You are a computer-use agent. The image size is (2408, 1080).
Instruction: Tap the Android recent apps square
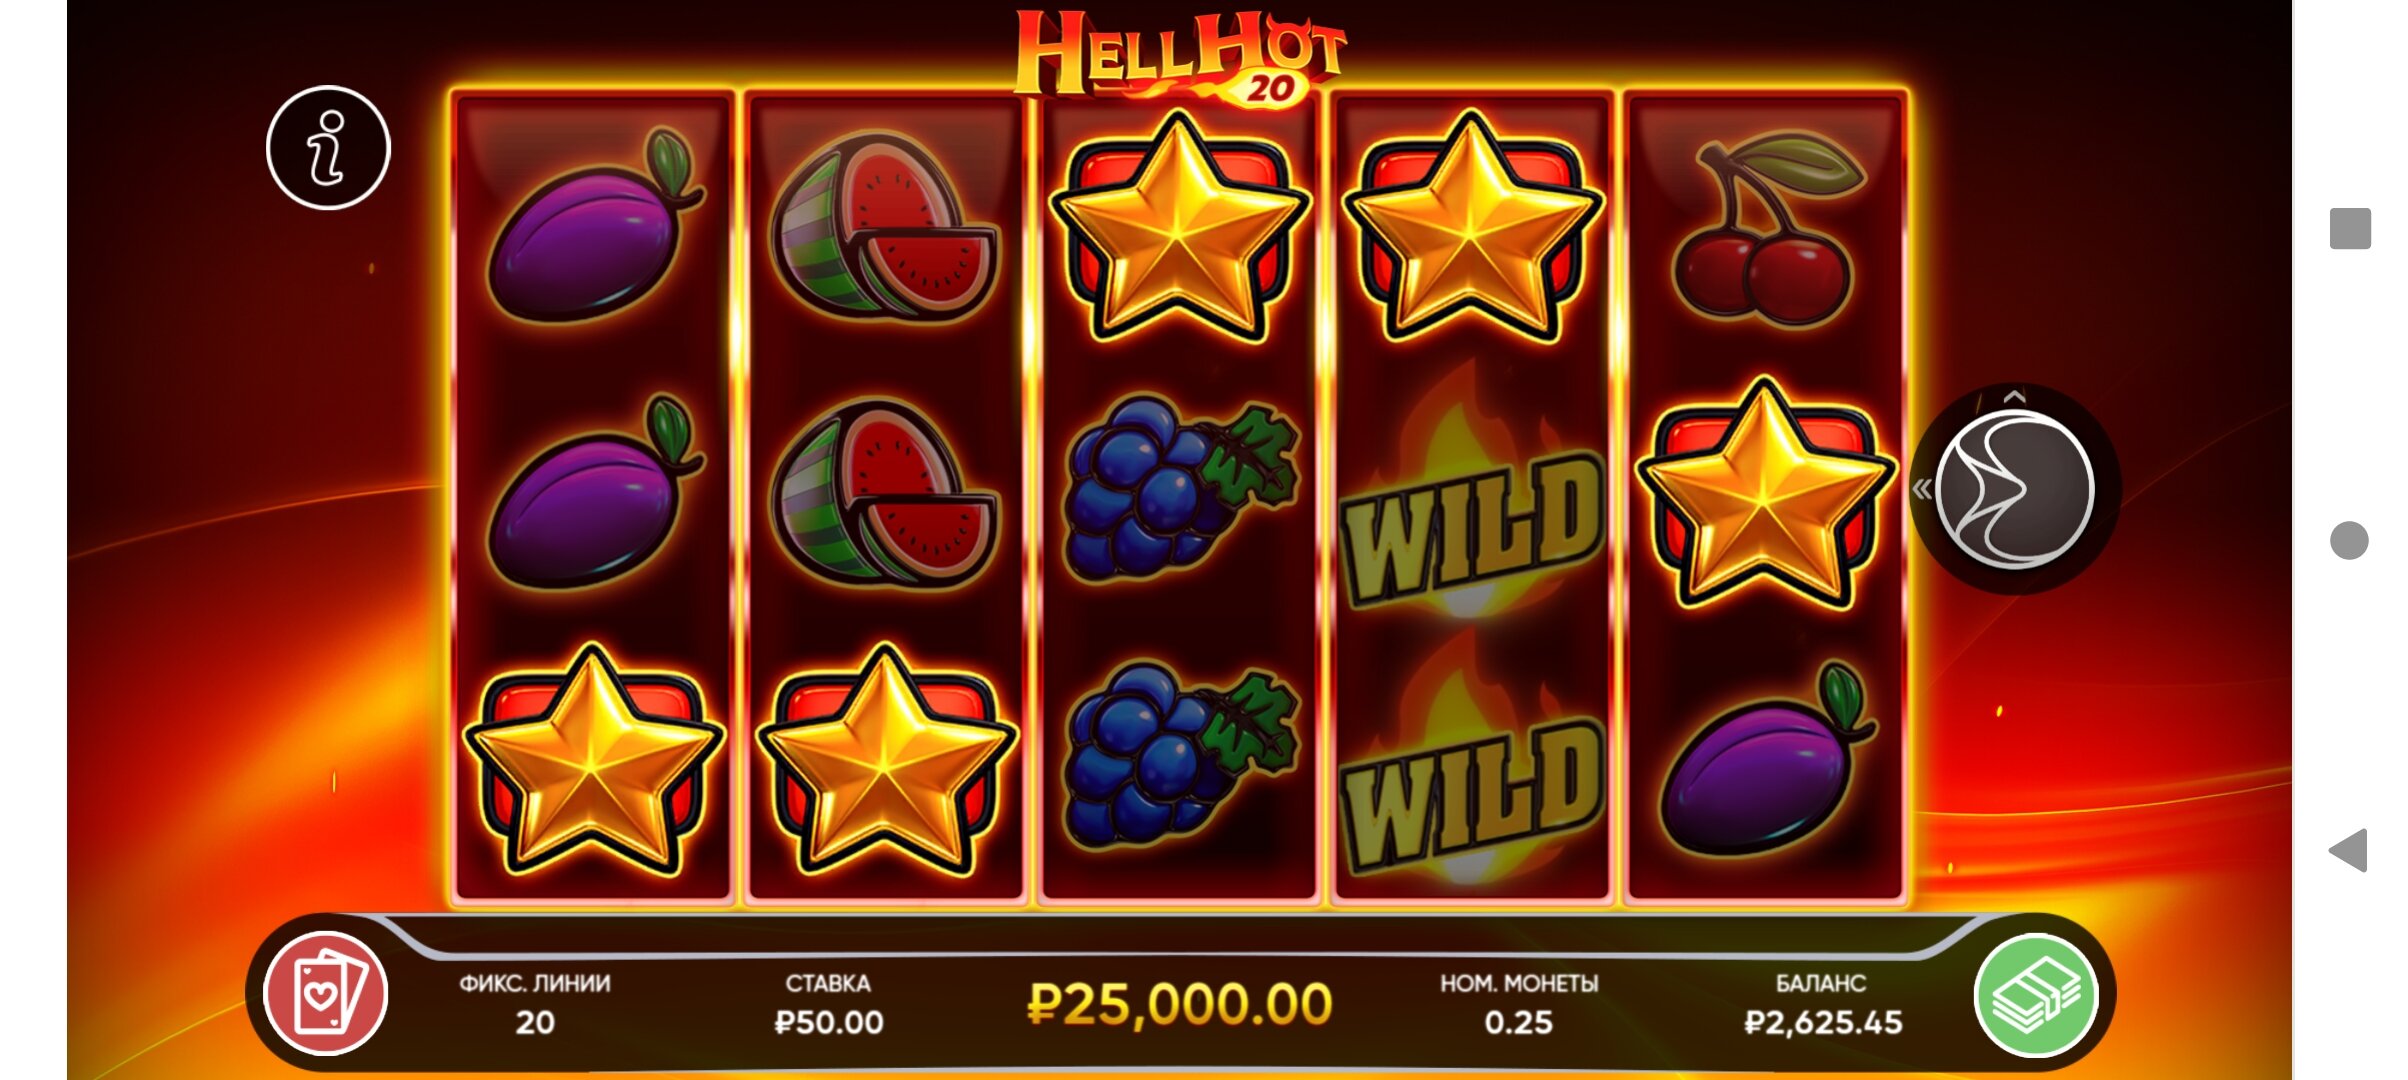2350,228
